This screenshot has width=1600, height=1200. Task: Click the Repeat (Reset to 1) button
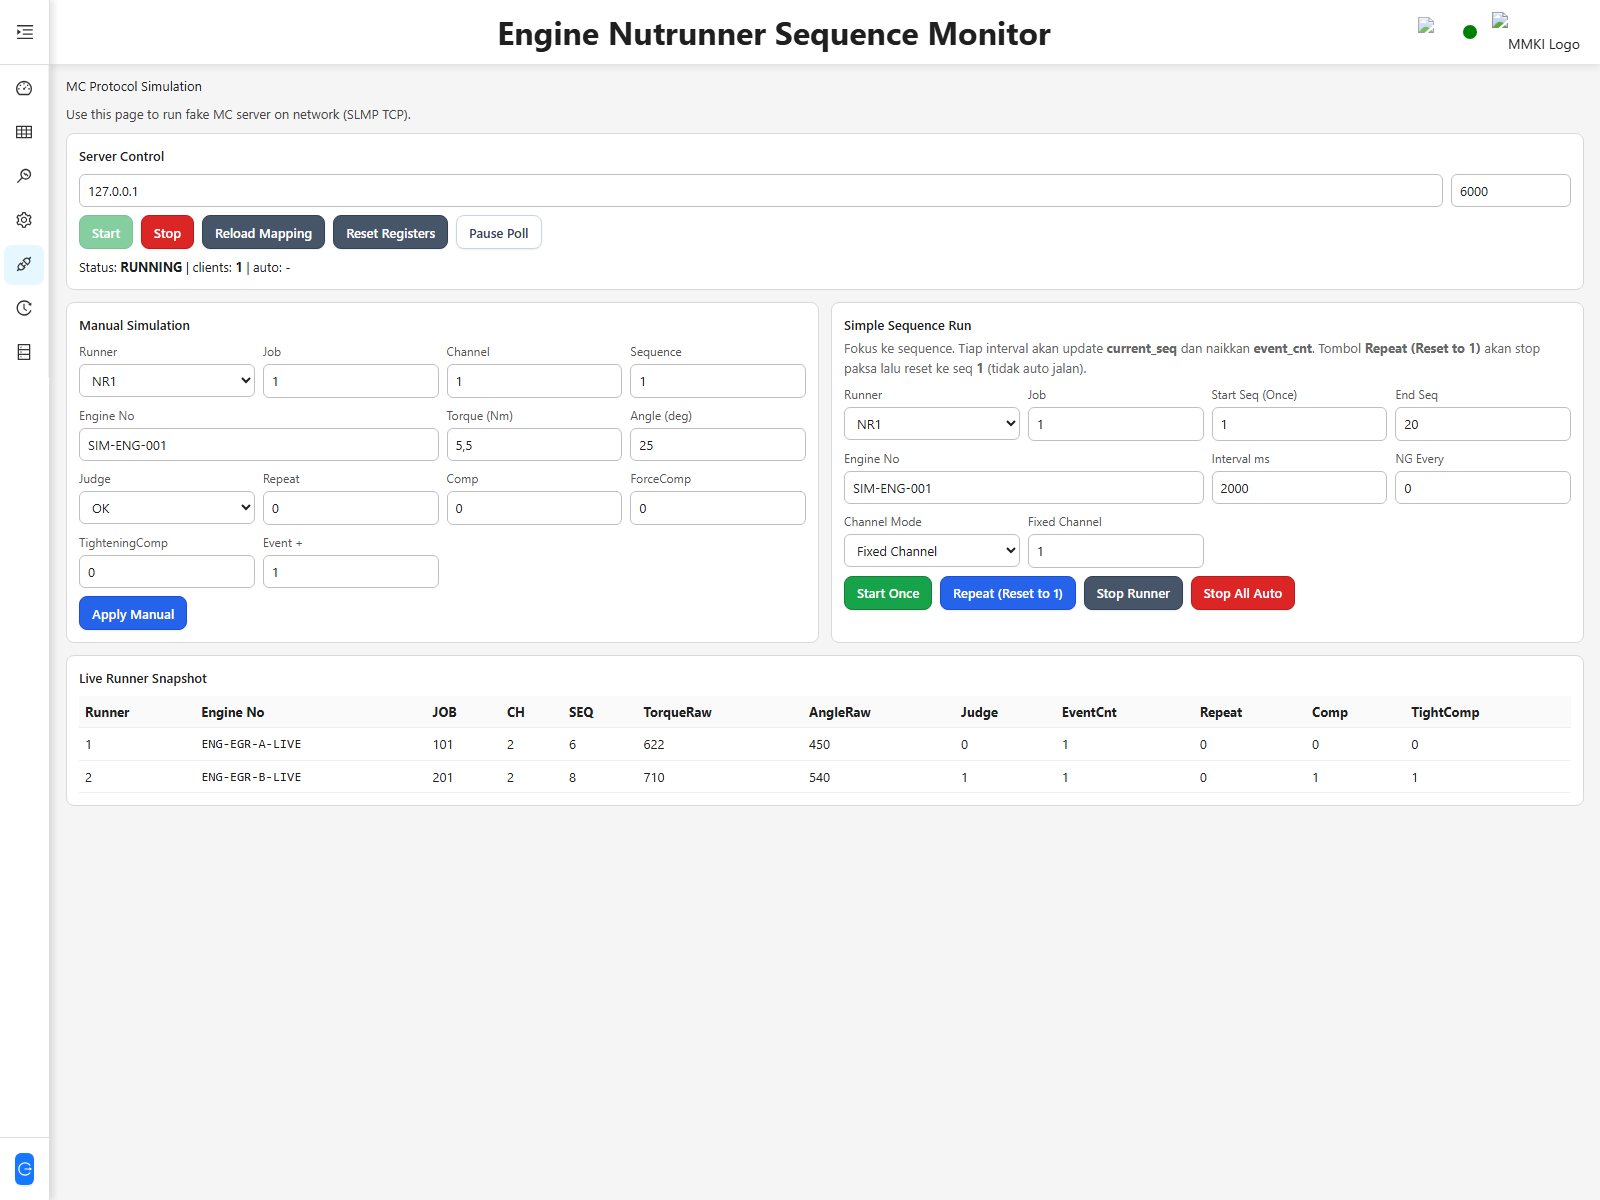click(1008, 593)
